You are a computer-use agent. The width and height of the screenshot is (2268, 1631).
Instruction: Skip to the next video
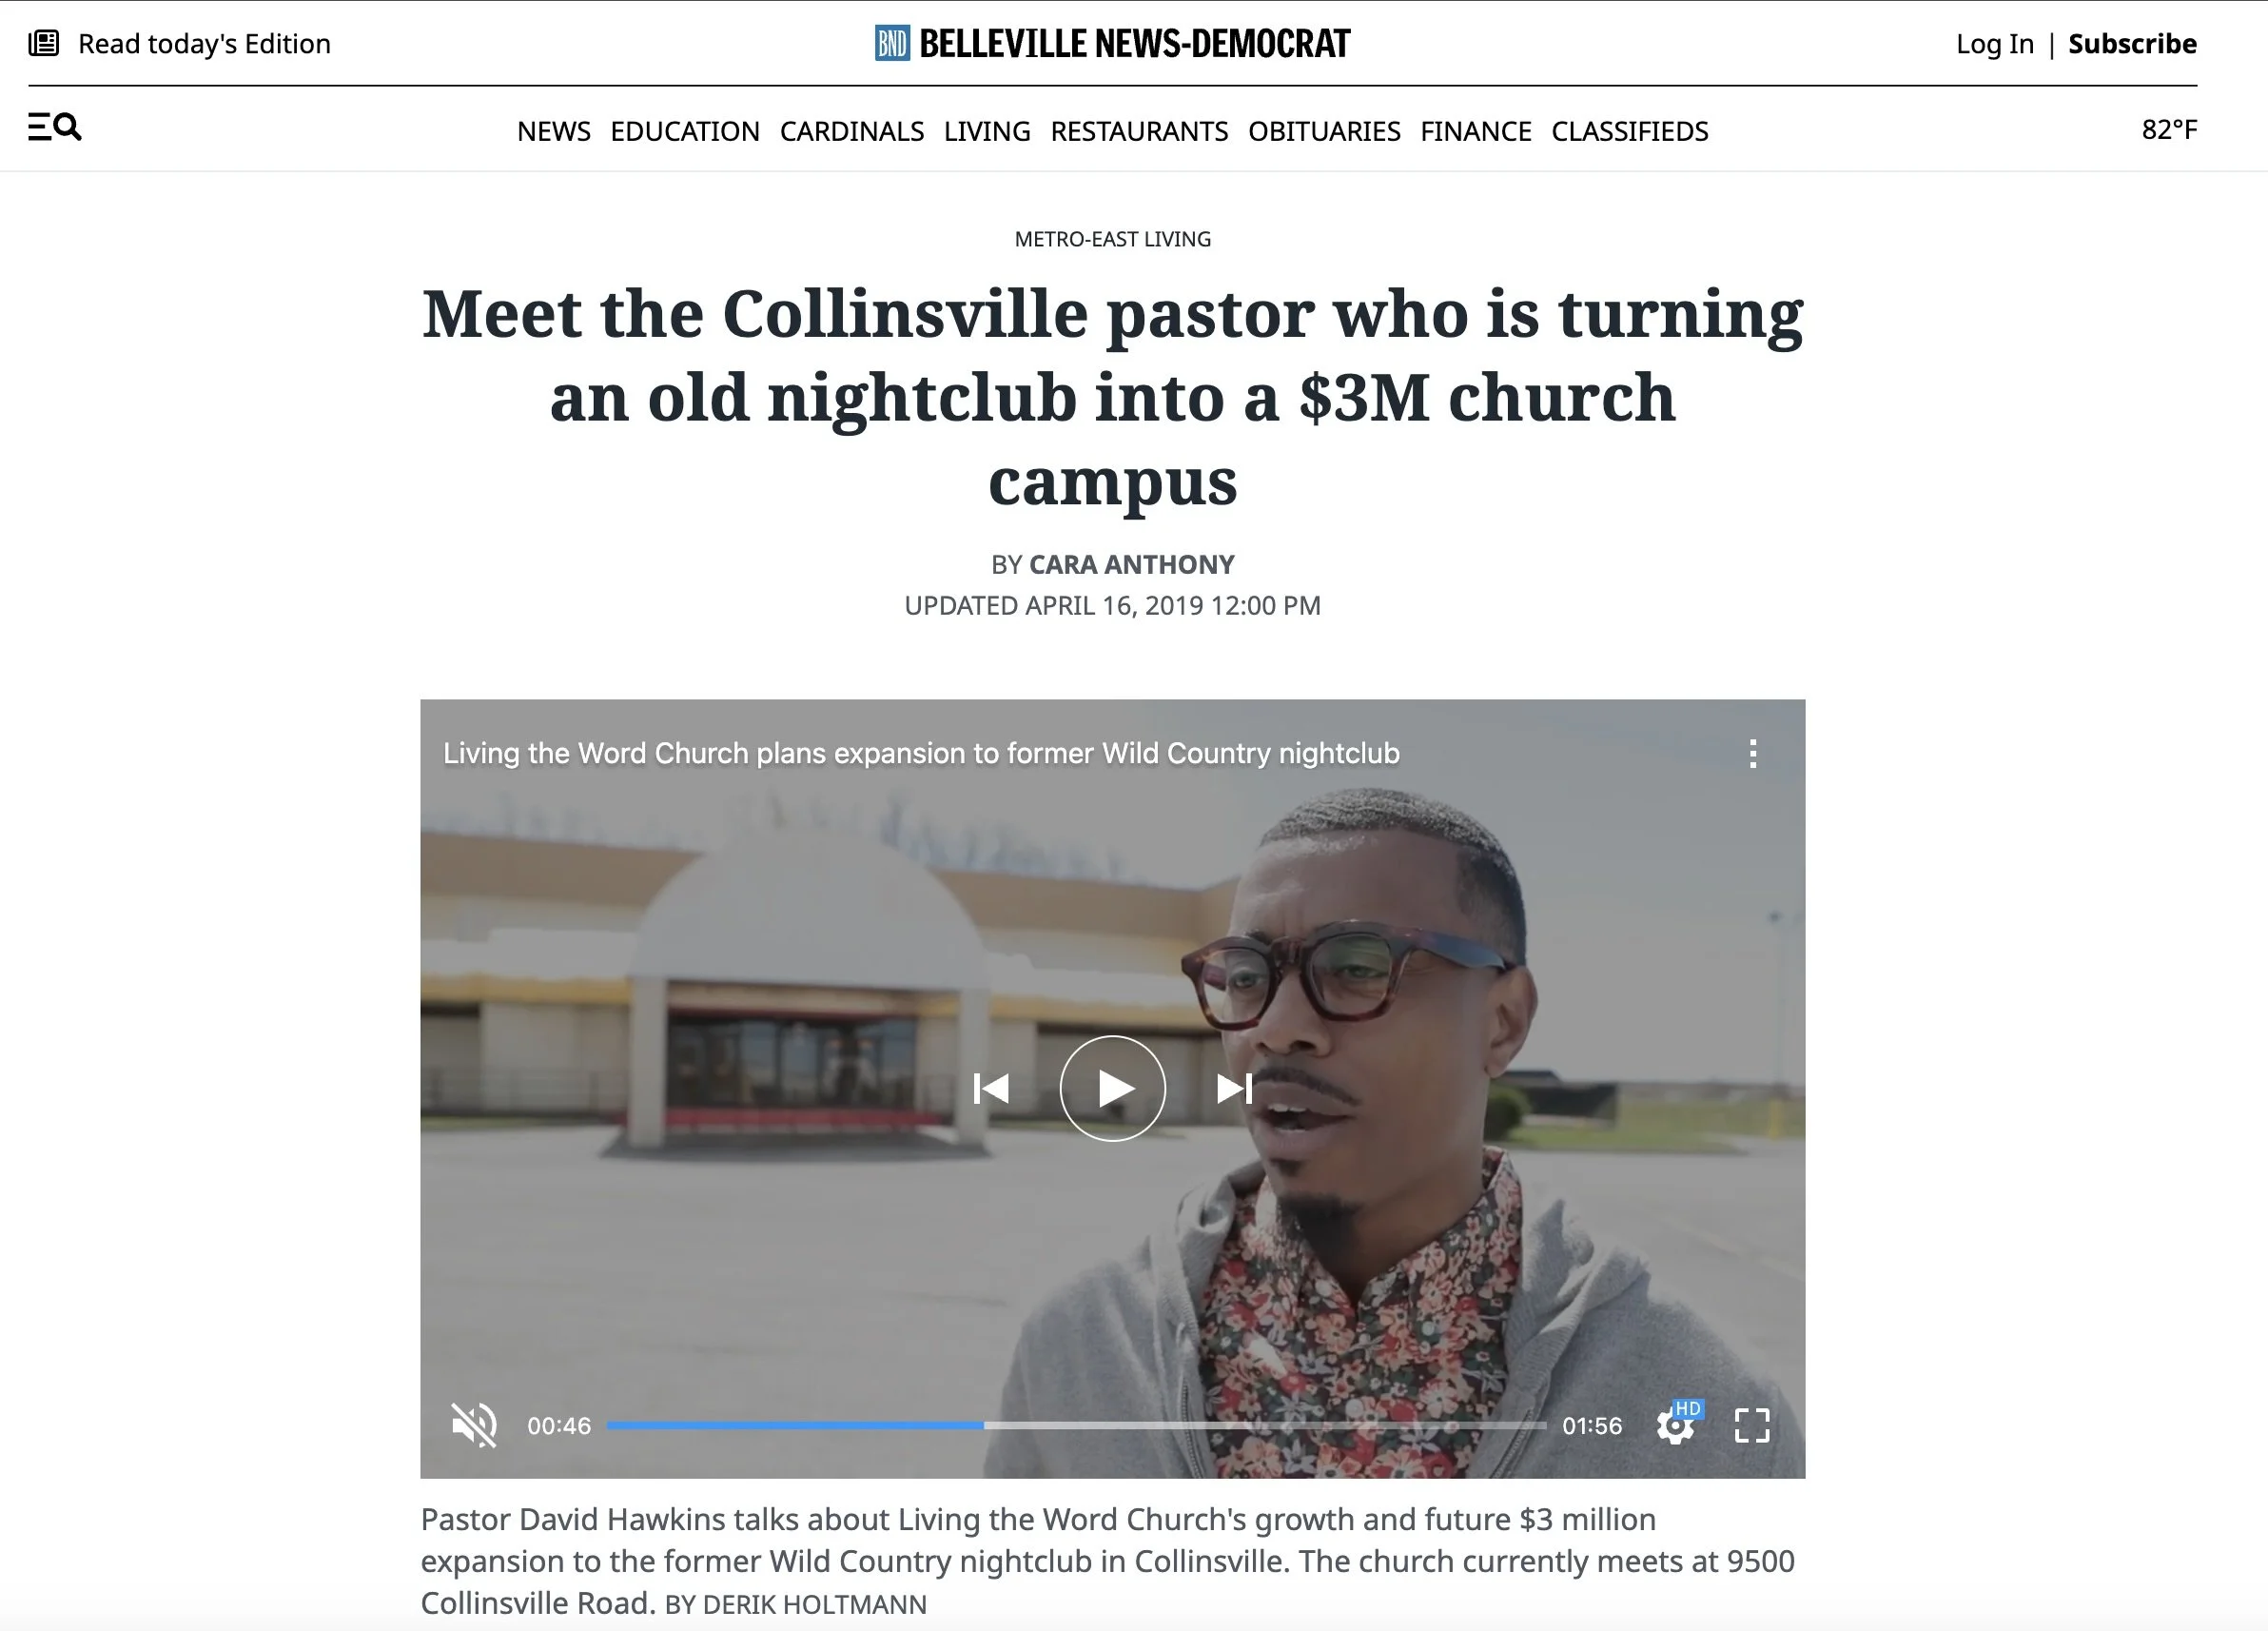pos(1234,1088)
